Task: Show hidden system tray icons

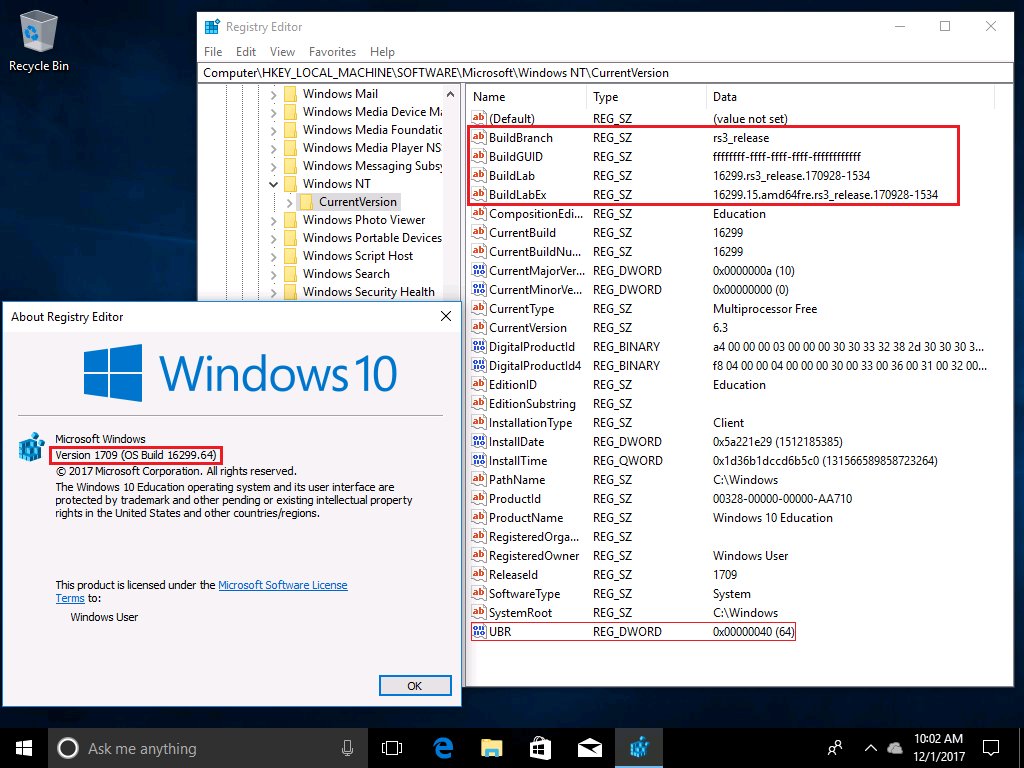Action: (x=871, y=748)
